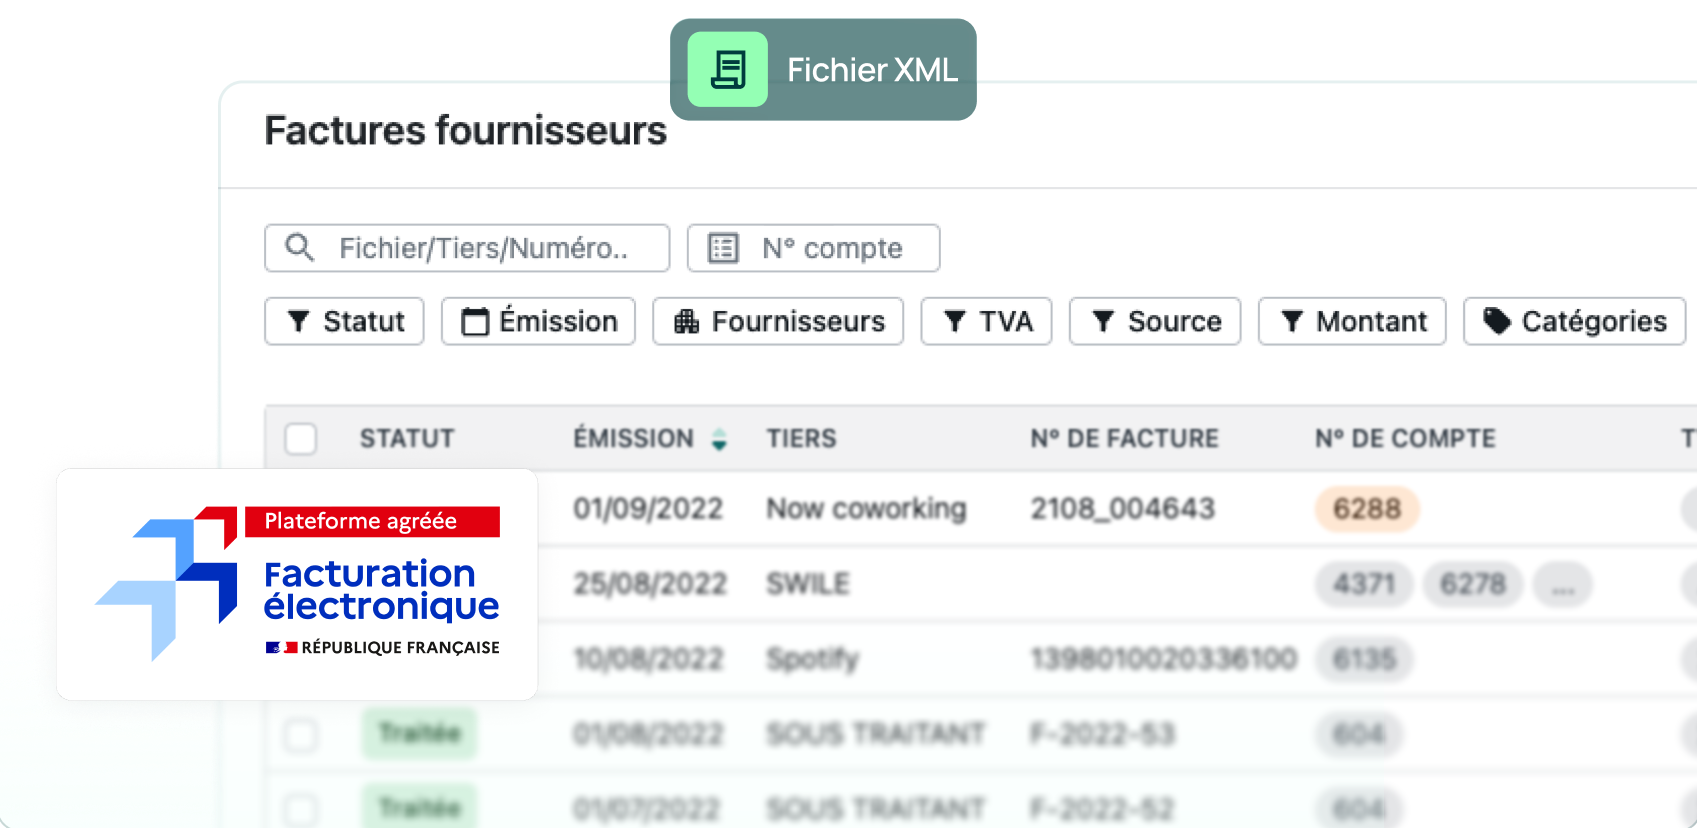This screenshot has width=1697, height=828.
Task: Open the TVA filter dropdown
Action: coord(986,321)
